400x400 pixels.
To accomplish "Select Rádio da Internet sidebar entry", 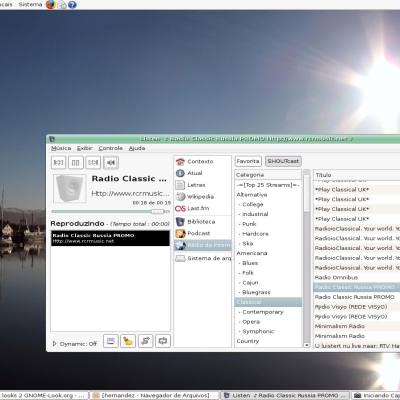I will pos(203,245).
